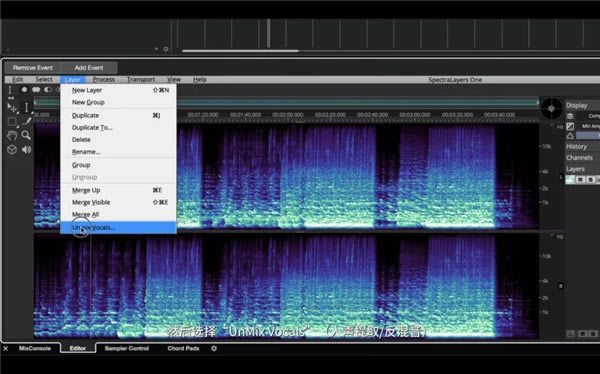Select the arrow move/transform tool

[x=12, y=108]
